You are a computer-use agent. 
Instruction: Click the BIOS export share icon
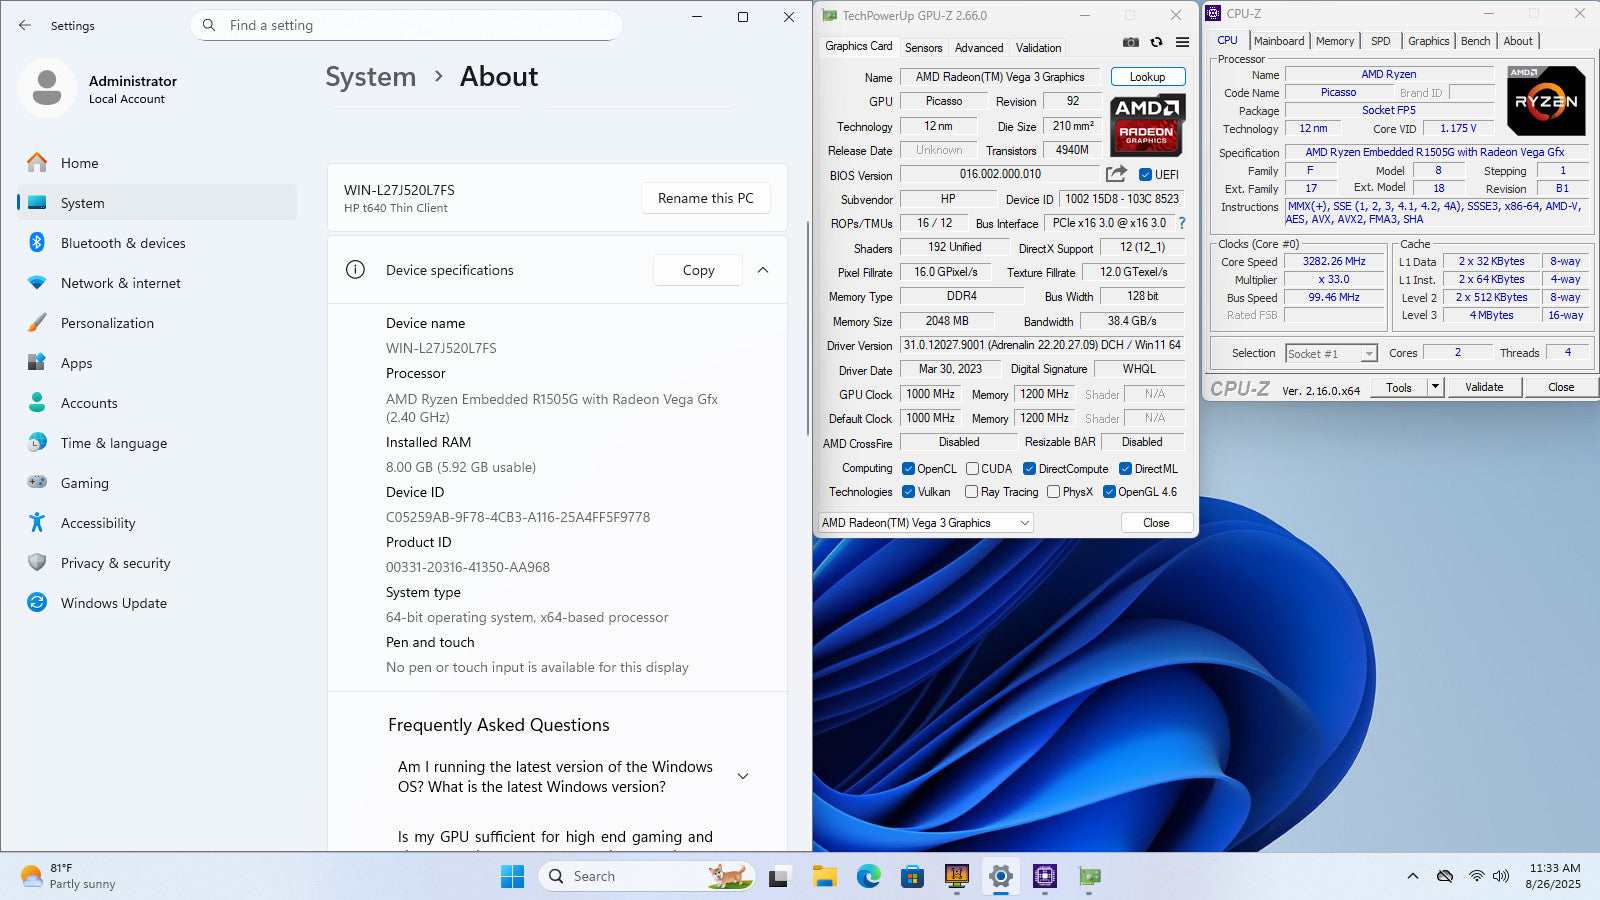(1116, 174)
